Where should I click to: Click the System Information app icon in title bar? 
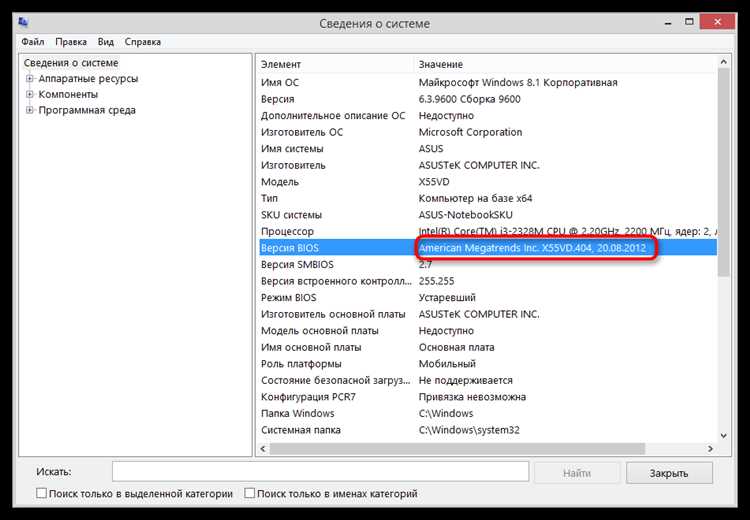pyautogui.click(x=23, y=22)
